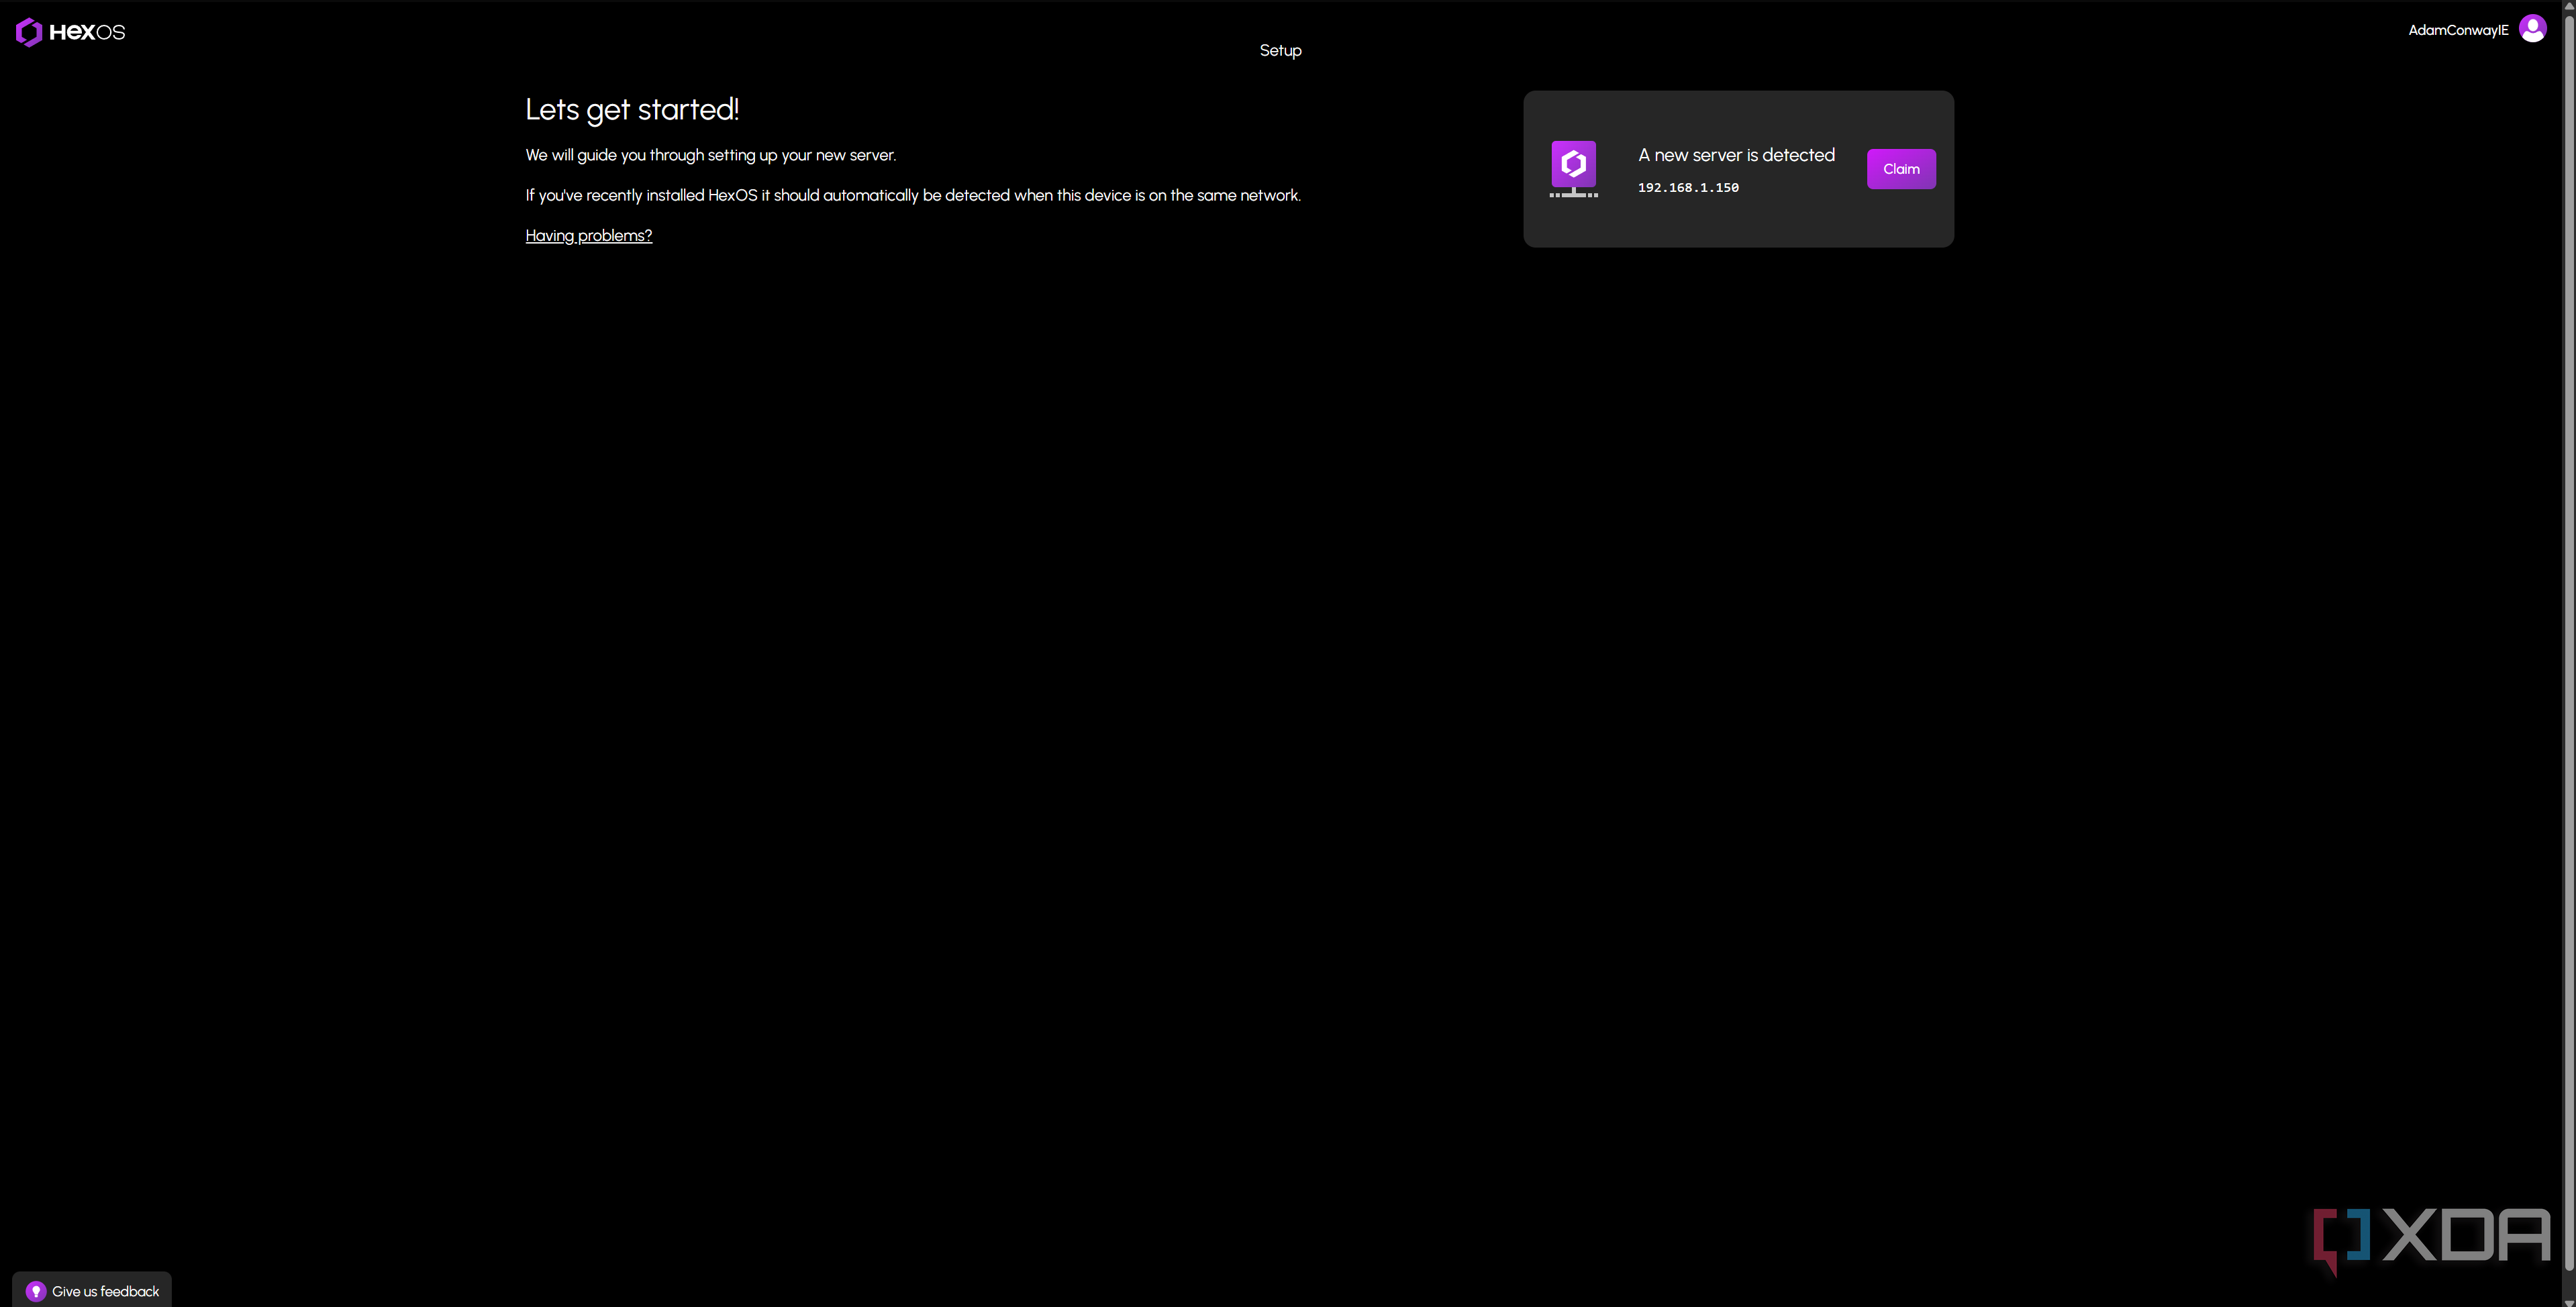Click the detected server device icon
This screenshot has height=1307, width=2576.
[x=1573, y=168]
